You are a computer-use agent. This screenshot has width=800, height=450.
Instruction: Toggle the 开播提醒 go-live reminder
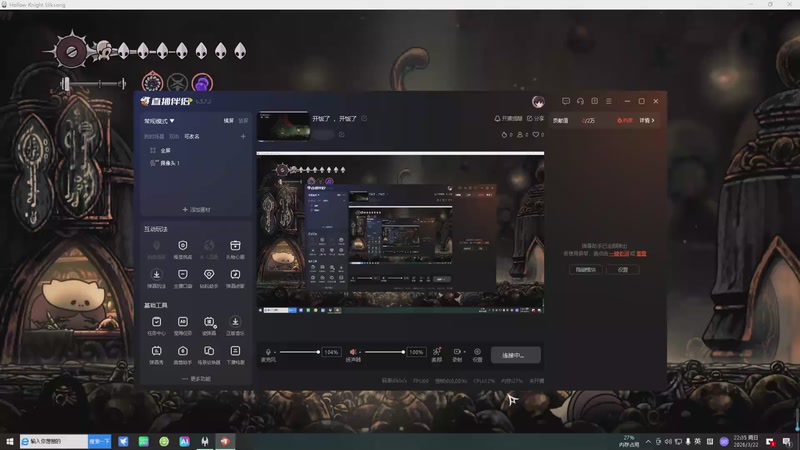point(508,118)
